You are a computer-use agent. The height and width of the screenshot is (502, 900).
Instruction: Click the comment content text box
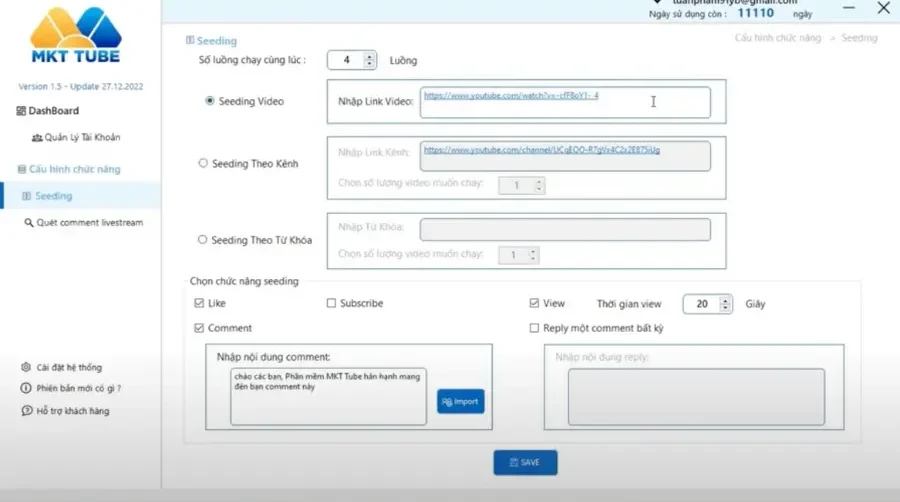coord(328,396)
